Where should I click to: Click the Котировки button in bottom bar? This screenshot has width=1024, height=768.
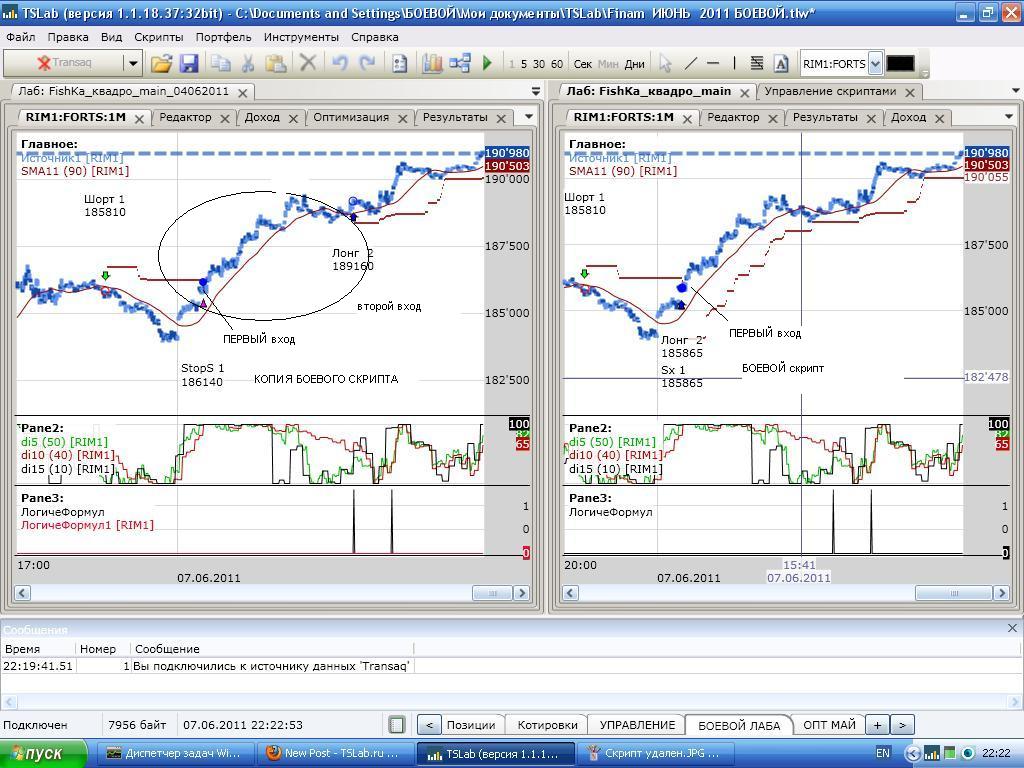[547, 725]
